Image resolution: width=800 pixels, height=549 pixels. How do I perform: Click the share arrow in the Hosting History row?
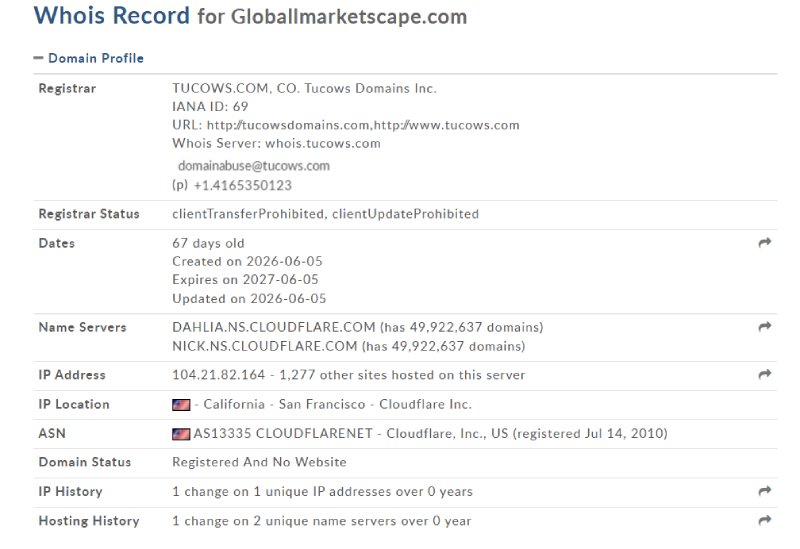(x=764, y=520)
